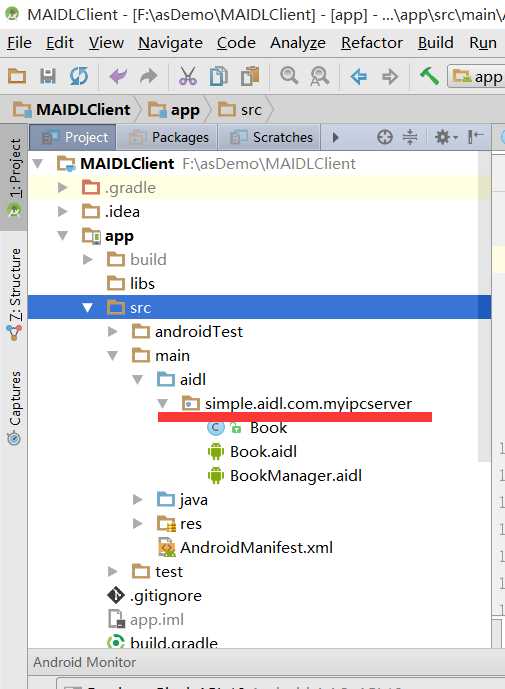Click the Save All floppy disk icon
Screen dimensions: 505x689
pos(47,76)
